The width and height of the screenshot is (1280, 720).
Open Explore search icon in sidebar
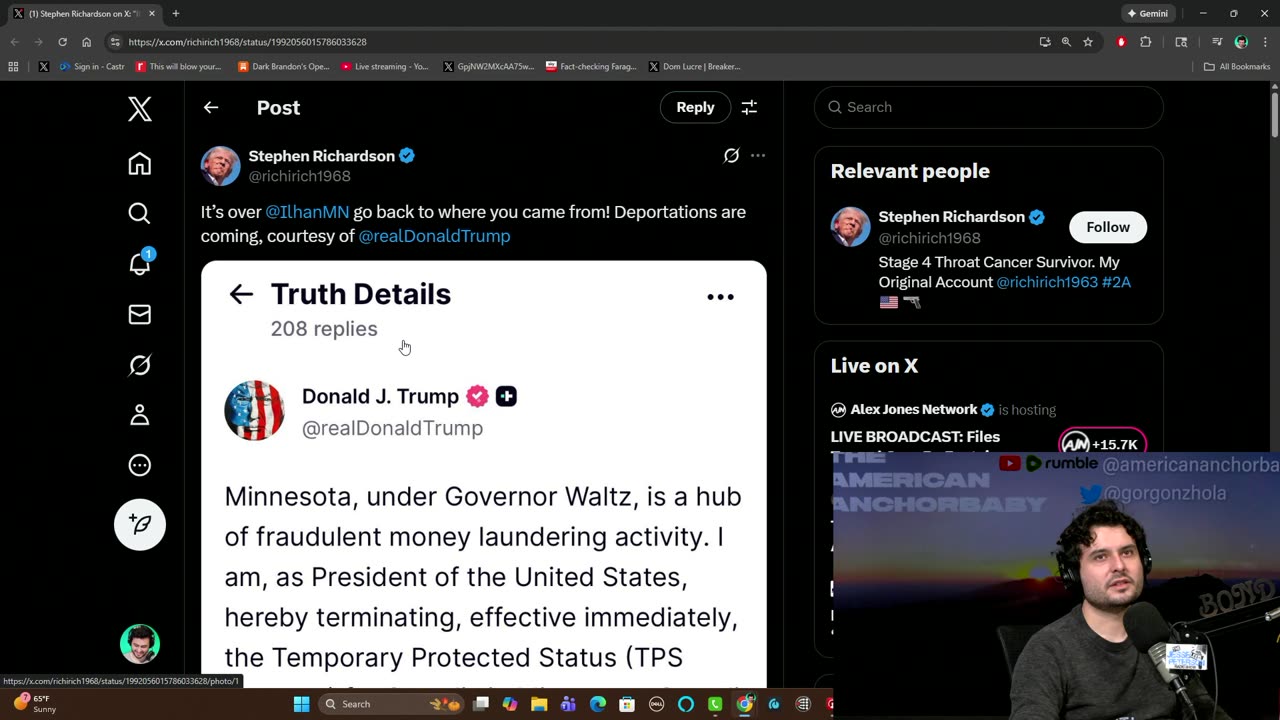click(x=140, y=213)
